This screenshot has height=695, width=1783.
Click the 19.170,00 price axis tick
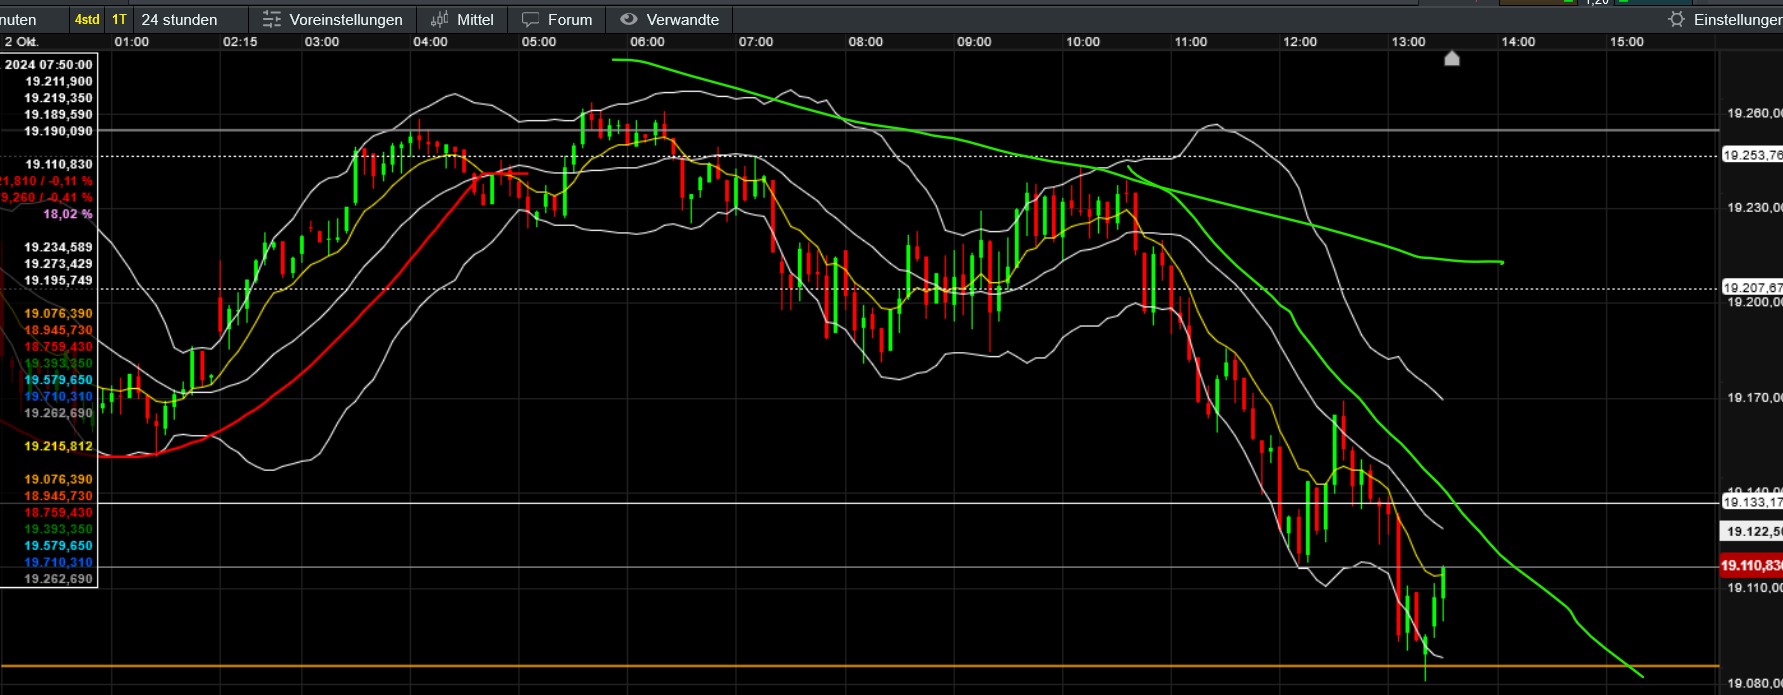point(1754,397)
